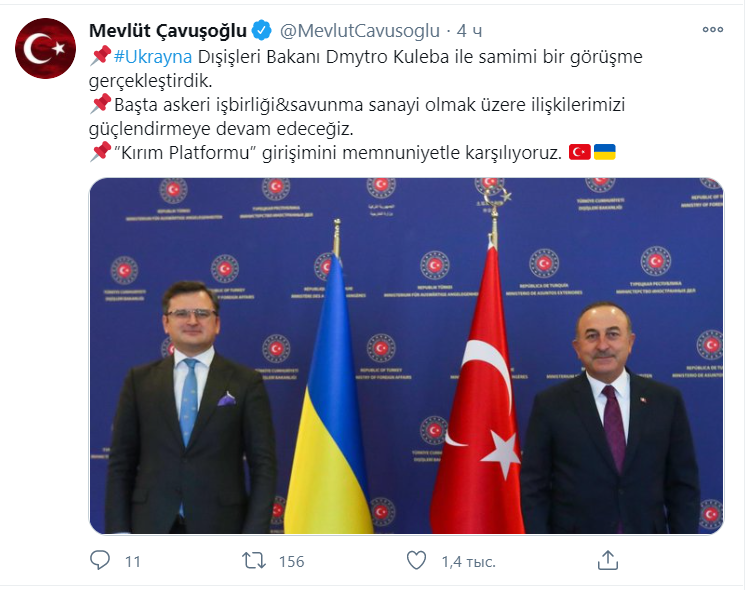Click the Mevlüt Çavuşoğlu display name
The height and width of the screenshot is (590, 747).
coord(168,31)
